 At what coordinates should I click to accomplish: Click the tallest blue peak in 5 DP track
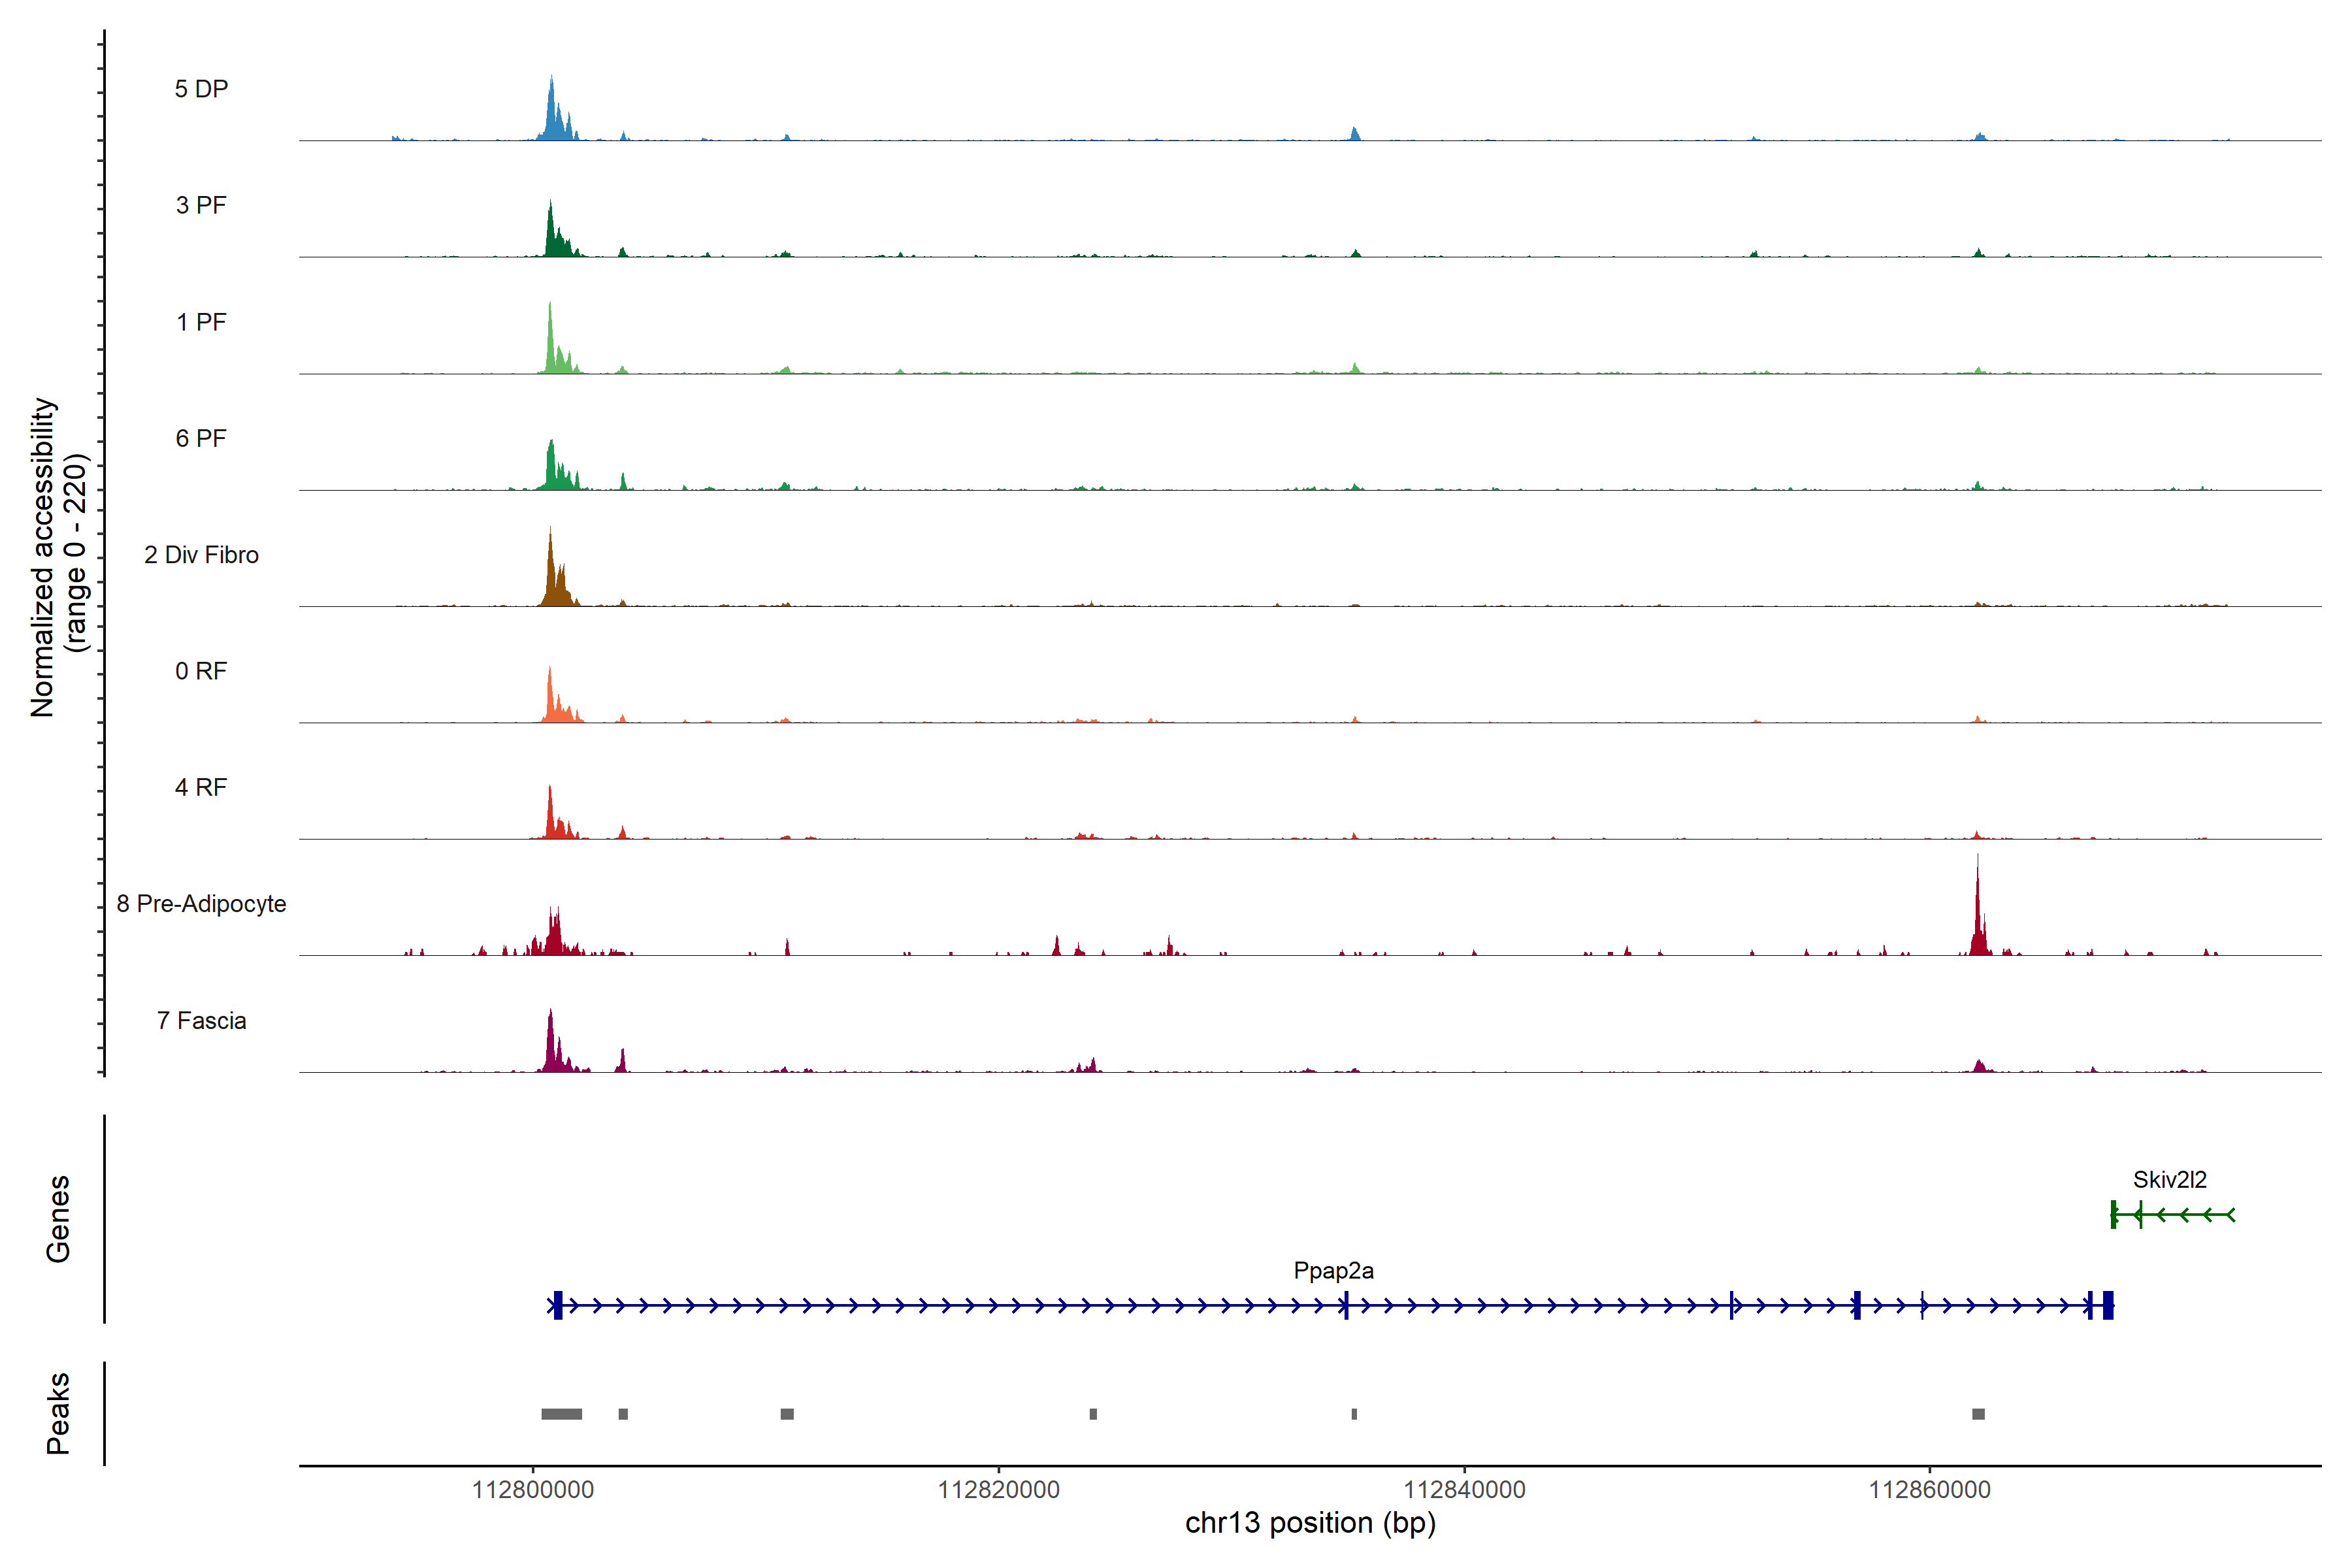click(x=552, y=108)
